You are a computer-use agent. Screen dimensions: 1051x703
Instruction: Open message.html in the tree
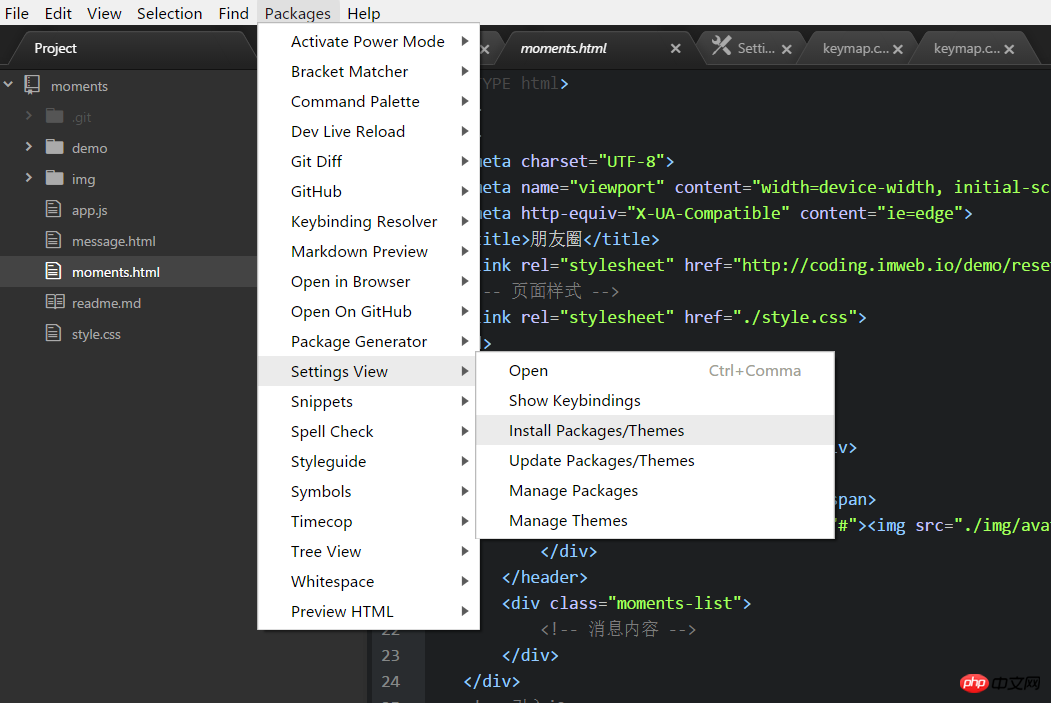pyautogui.click(x=113, y=241)
